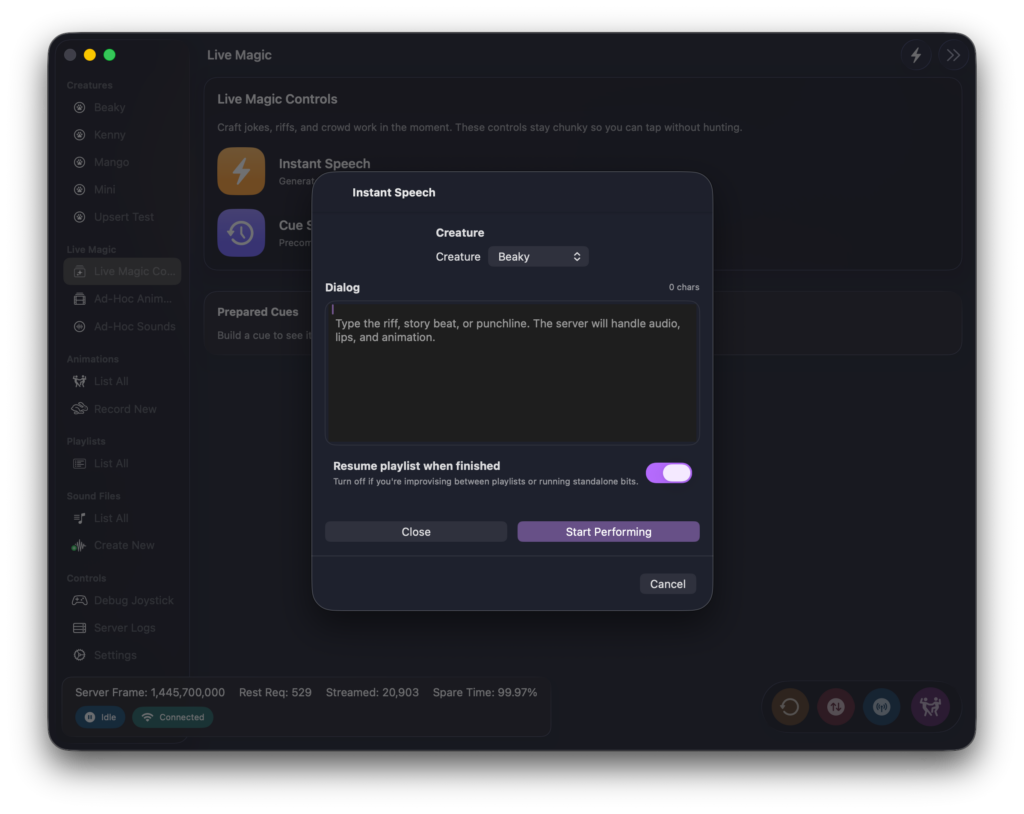Toggle the Idle status pill
Viewport: 1024px width, 814px height.
pos(100,717)
